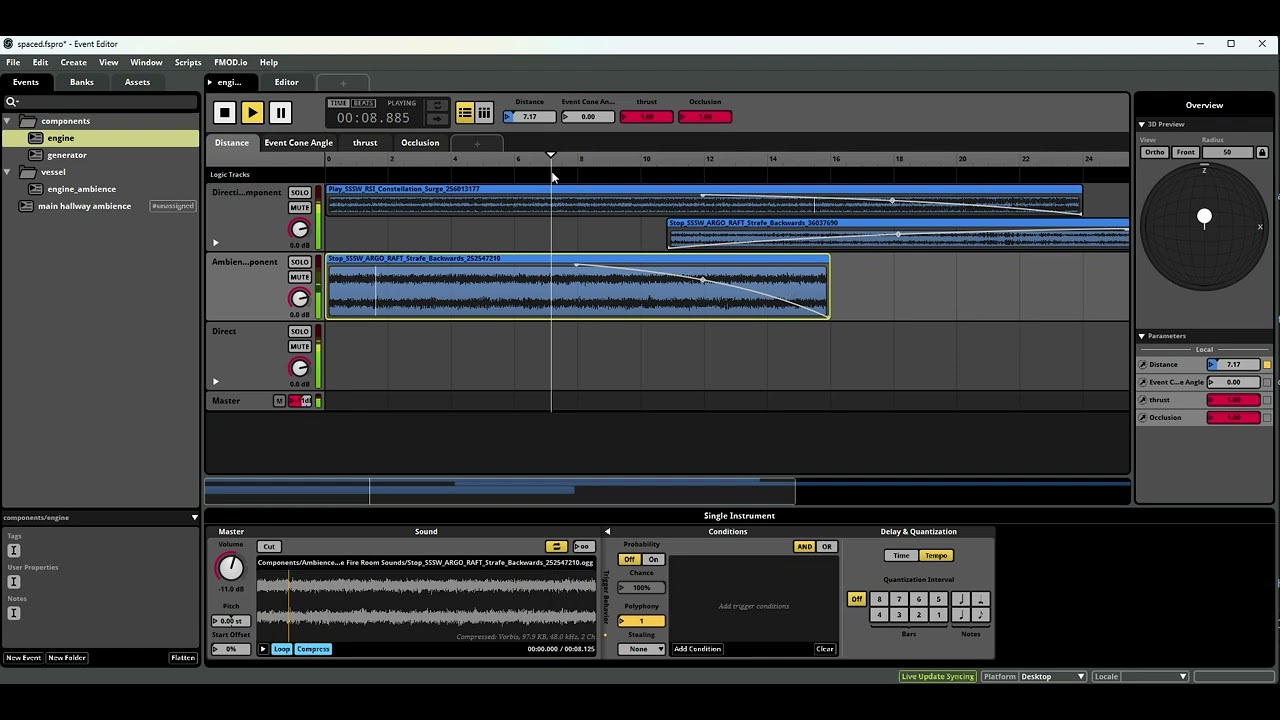Image resolution: width=1280 pixels, height=720 pixels.
Task: Click the engine event icon in browser
Action: coord(36,138)
